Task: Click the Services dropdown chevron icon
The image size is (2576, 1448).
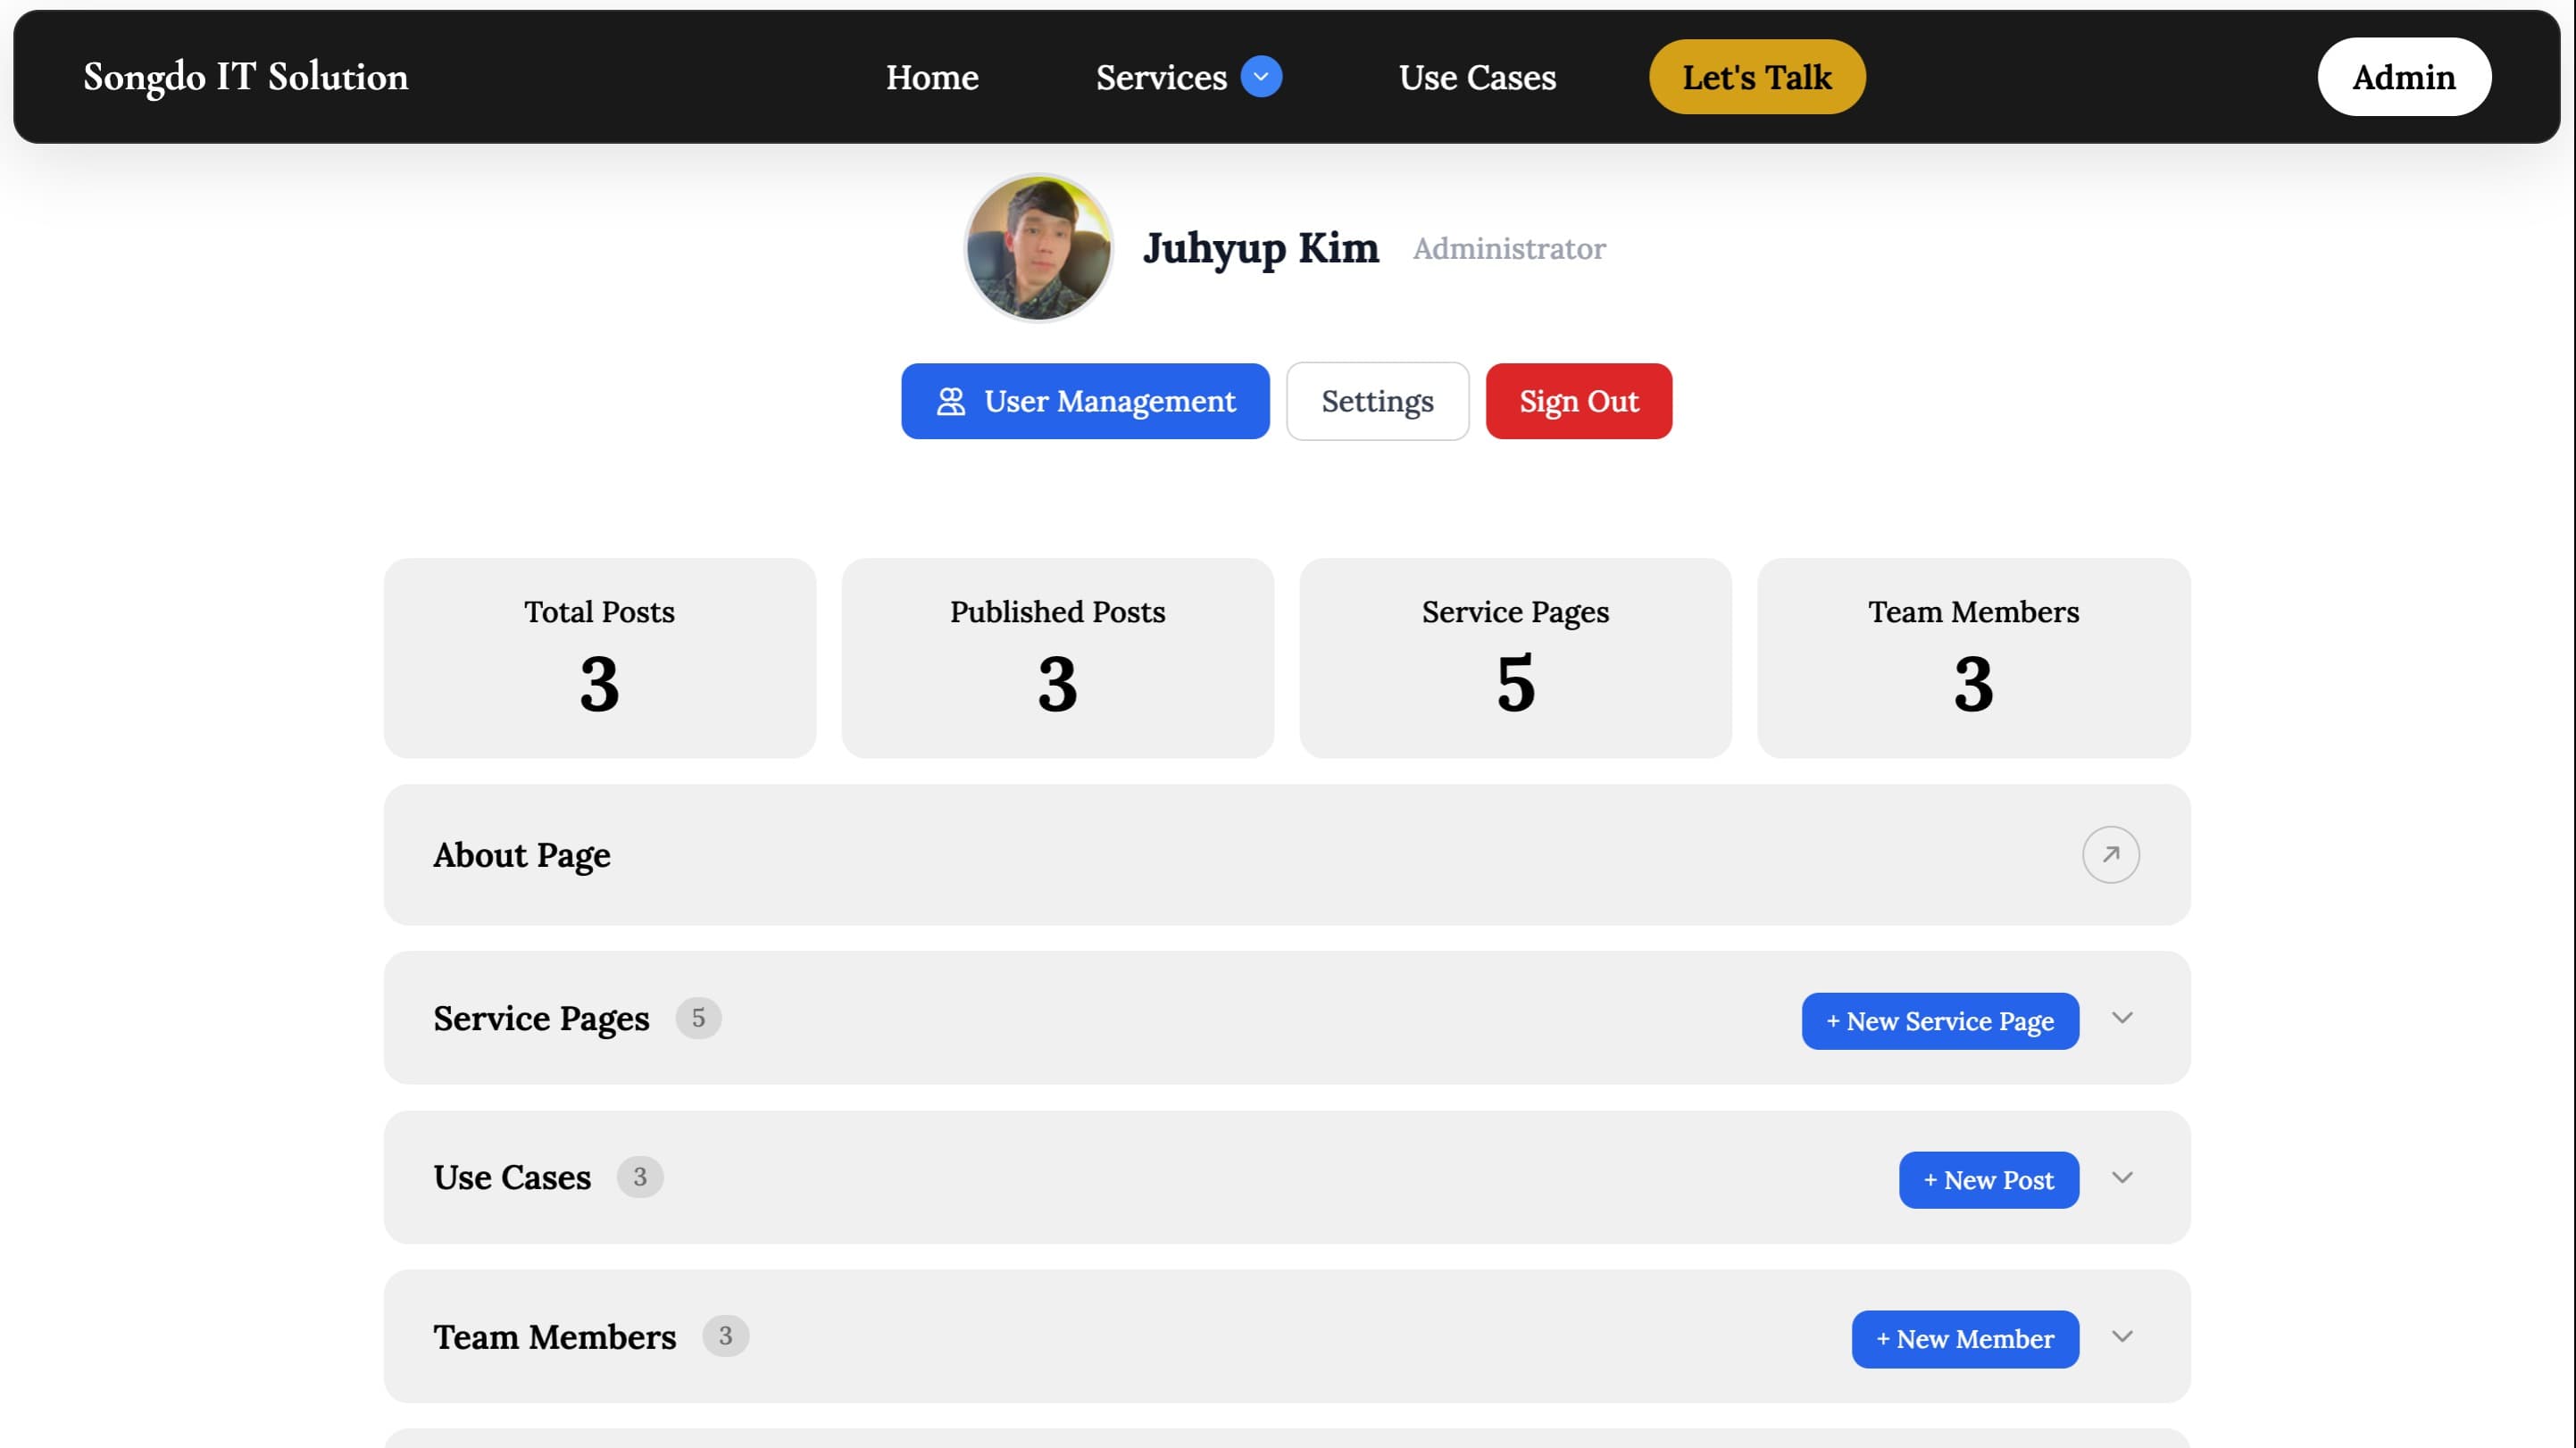Action: [x=1261, y=77]
